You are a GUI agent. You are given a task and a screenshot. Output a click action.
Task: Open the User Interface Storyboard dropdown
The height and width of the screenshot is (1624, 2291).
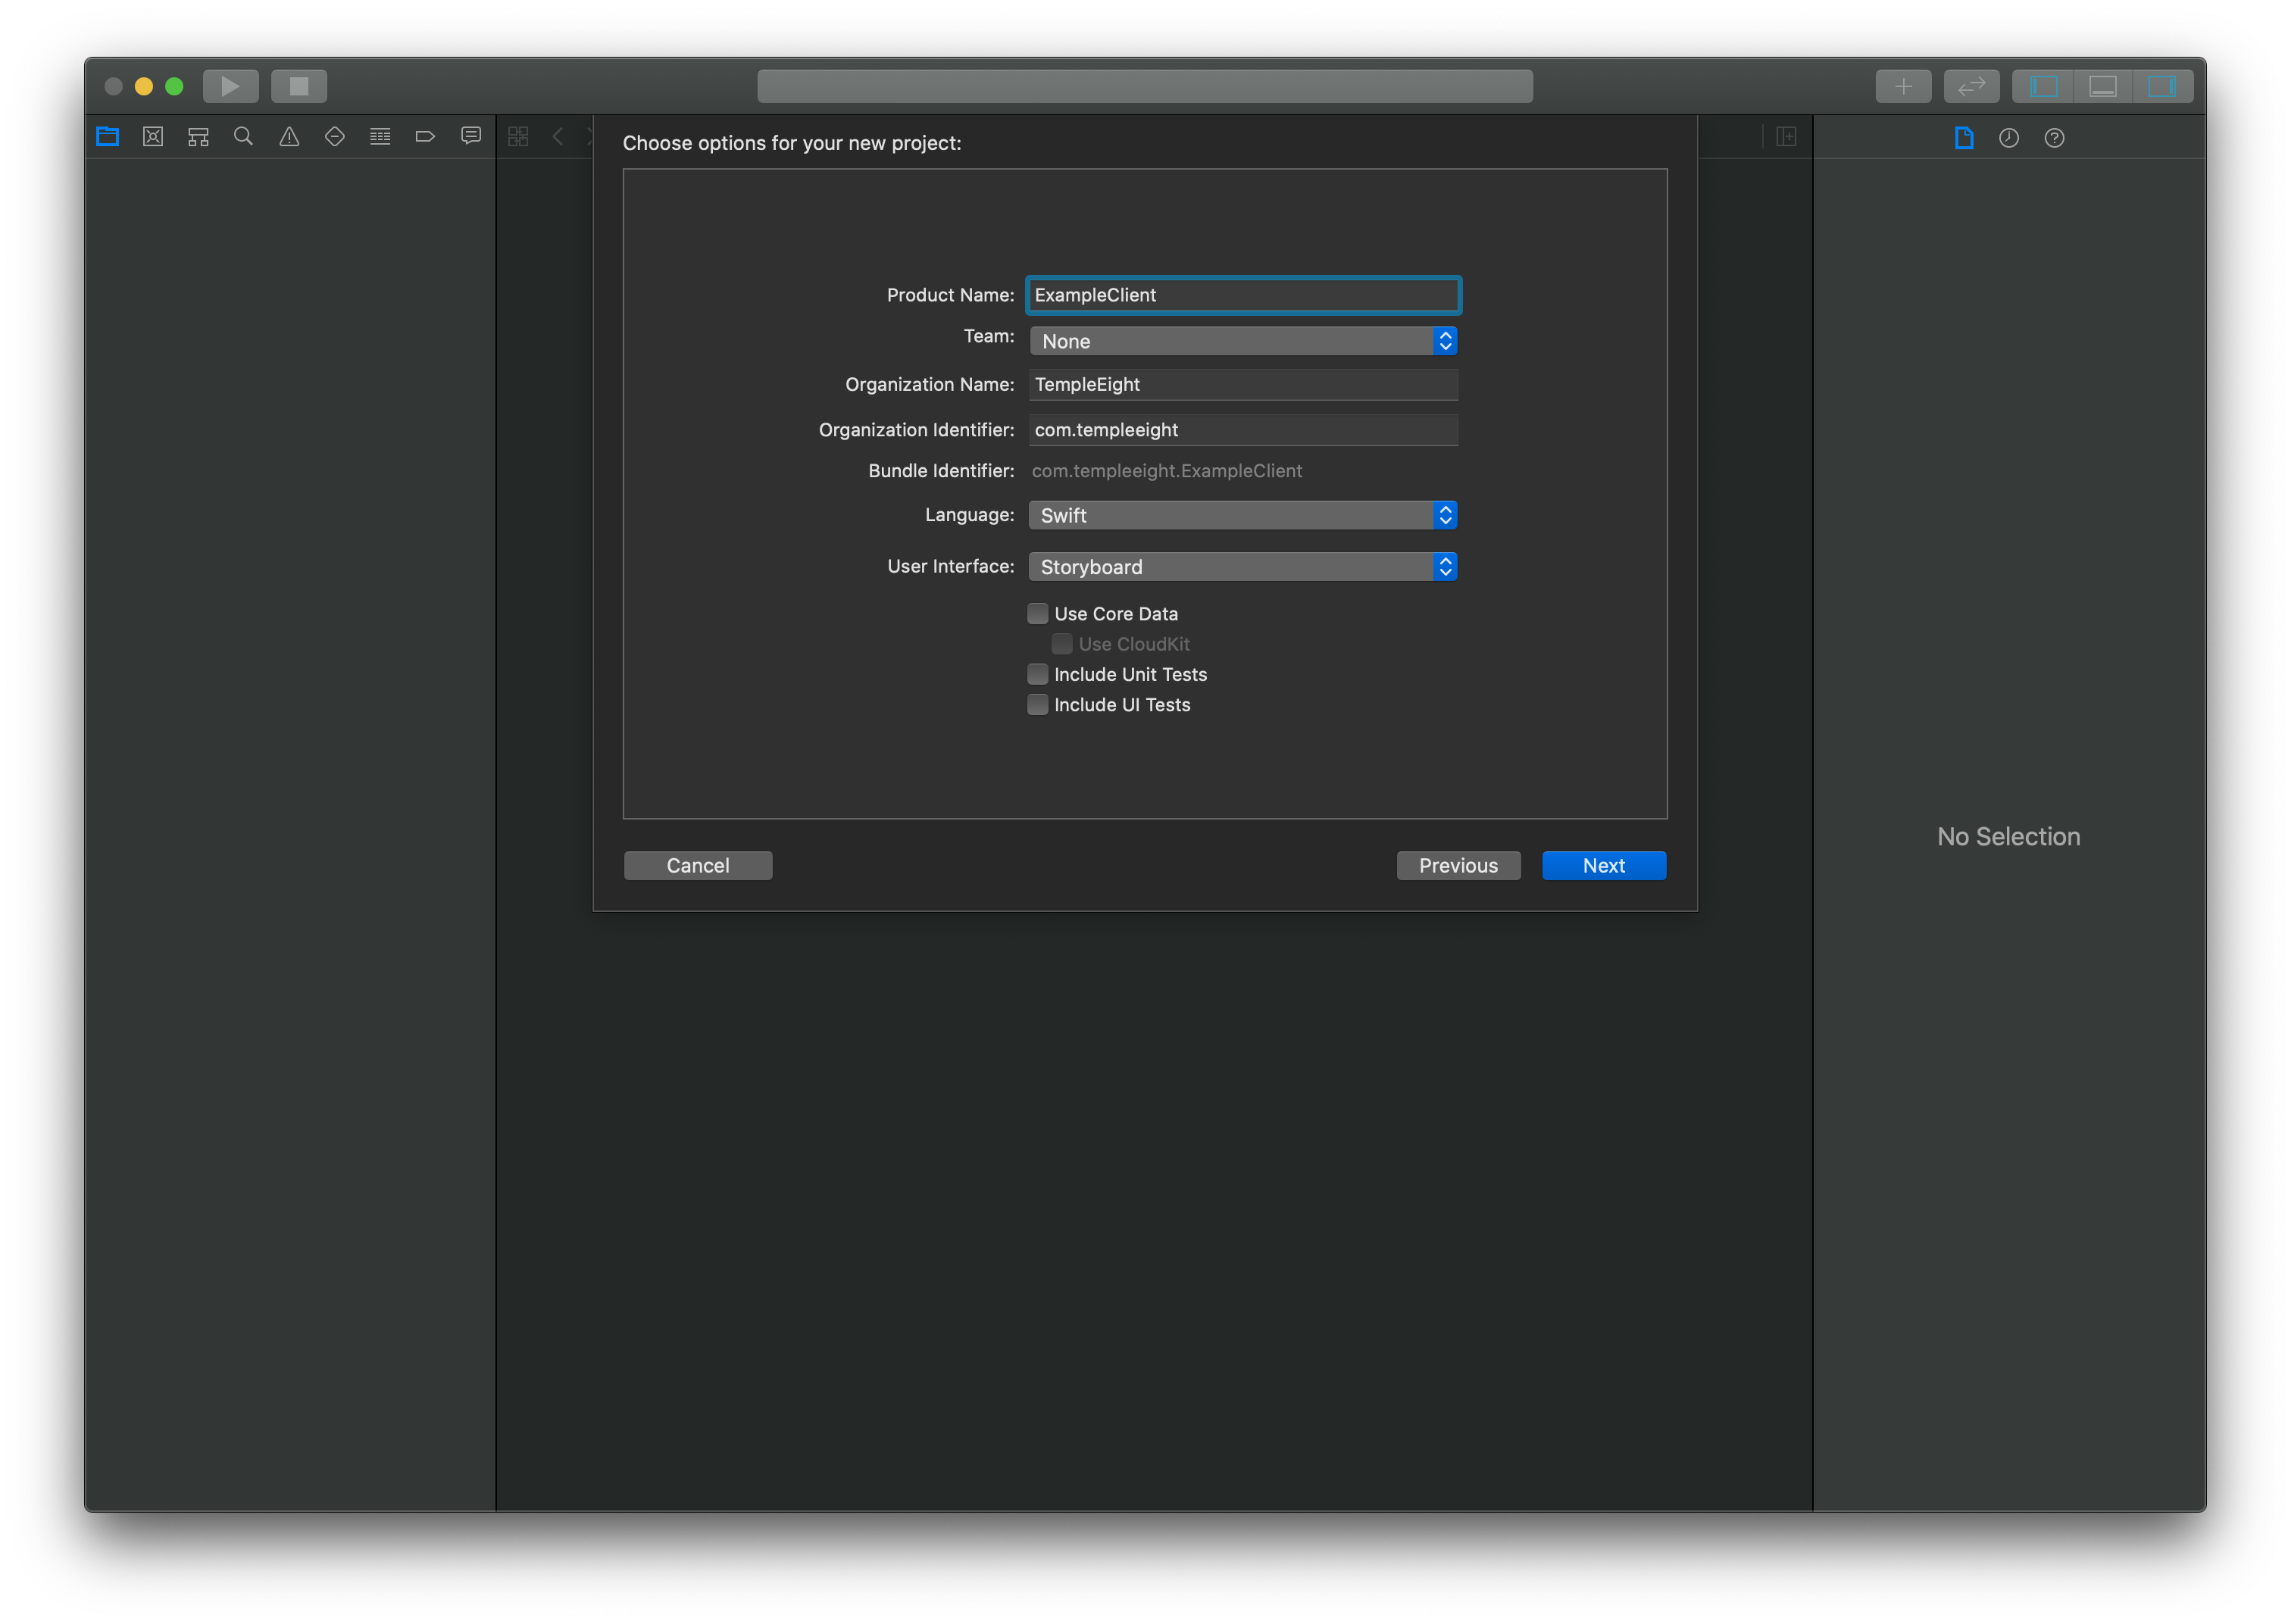pyautogui.click(x=1243, y=567)
